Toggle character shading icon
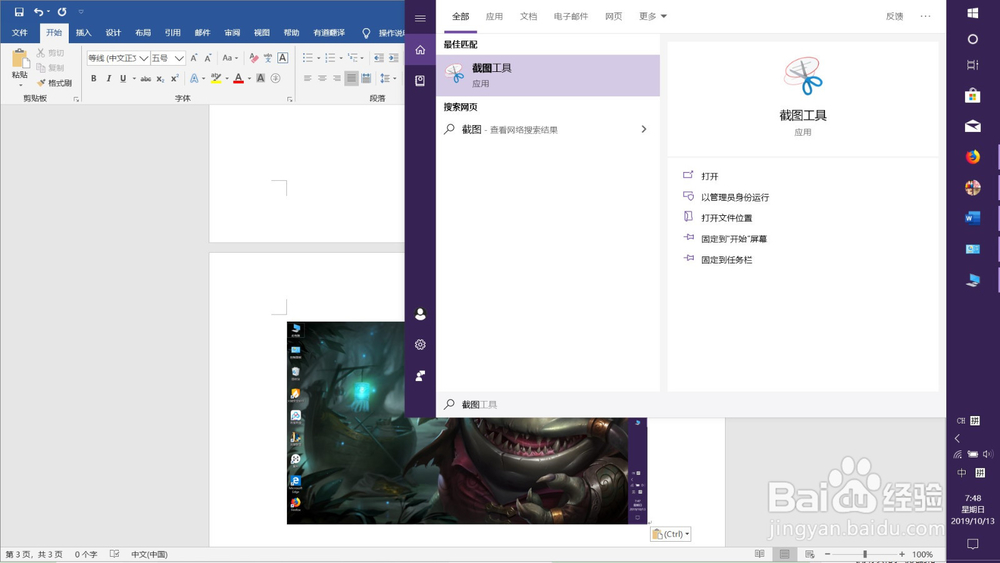 coord(260,78)
